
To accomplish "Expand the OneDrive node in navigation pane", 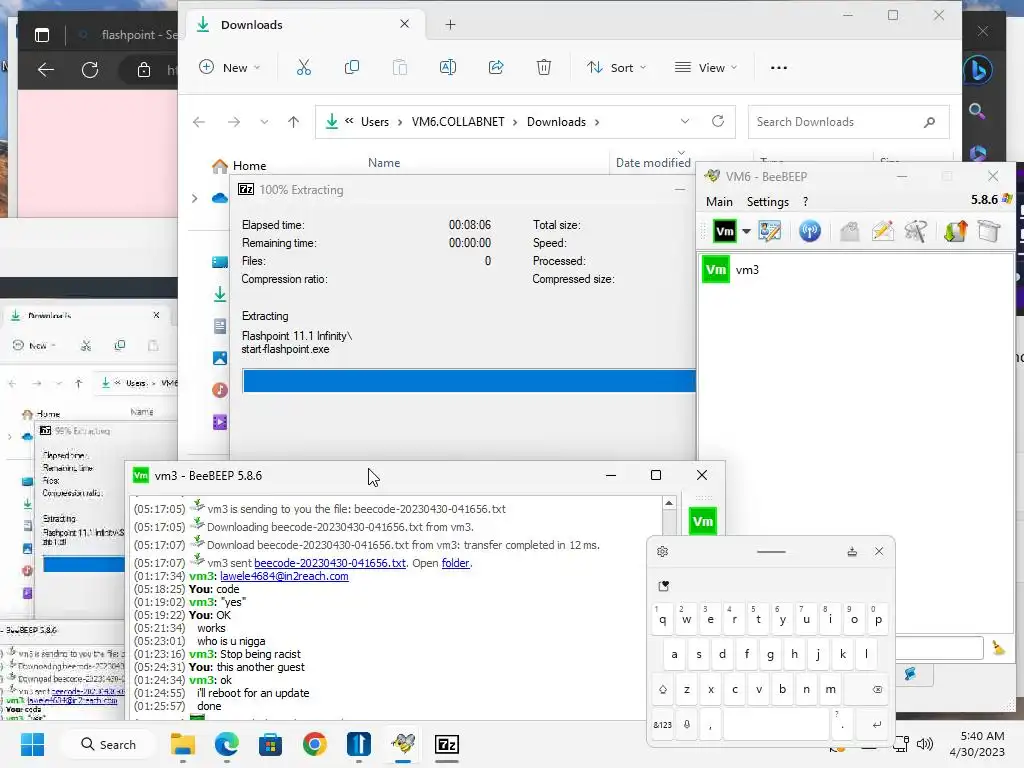I will tap(195, 198).
